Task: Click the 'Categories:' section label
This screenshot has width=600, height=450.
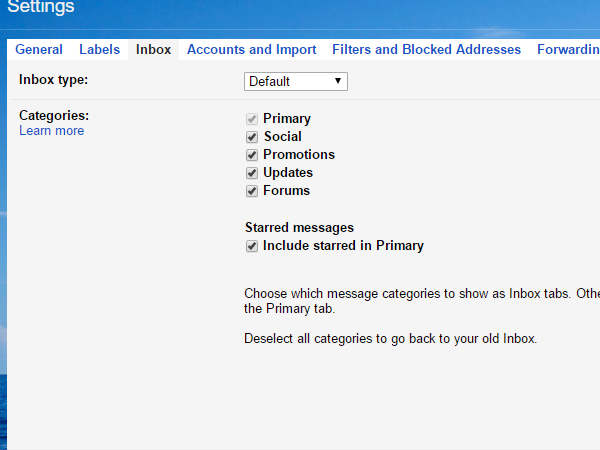Action: click(54, 115)
